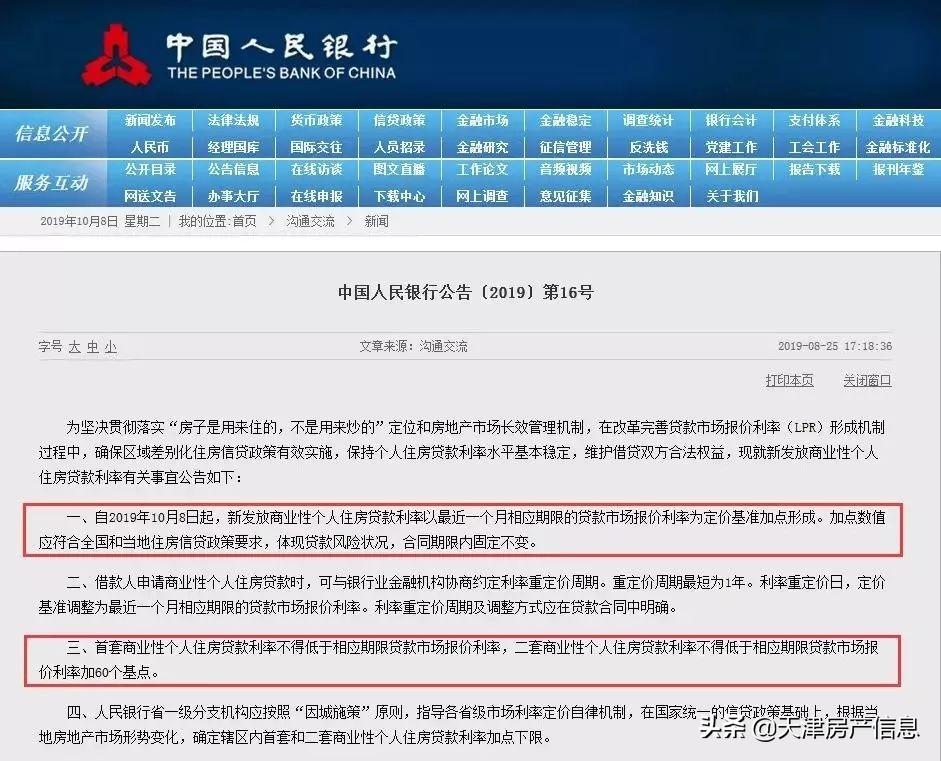
Task: Go to the 反洗钱 section
Action: [x=648, y=147]
